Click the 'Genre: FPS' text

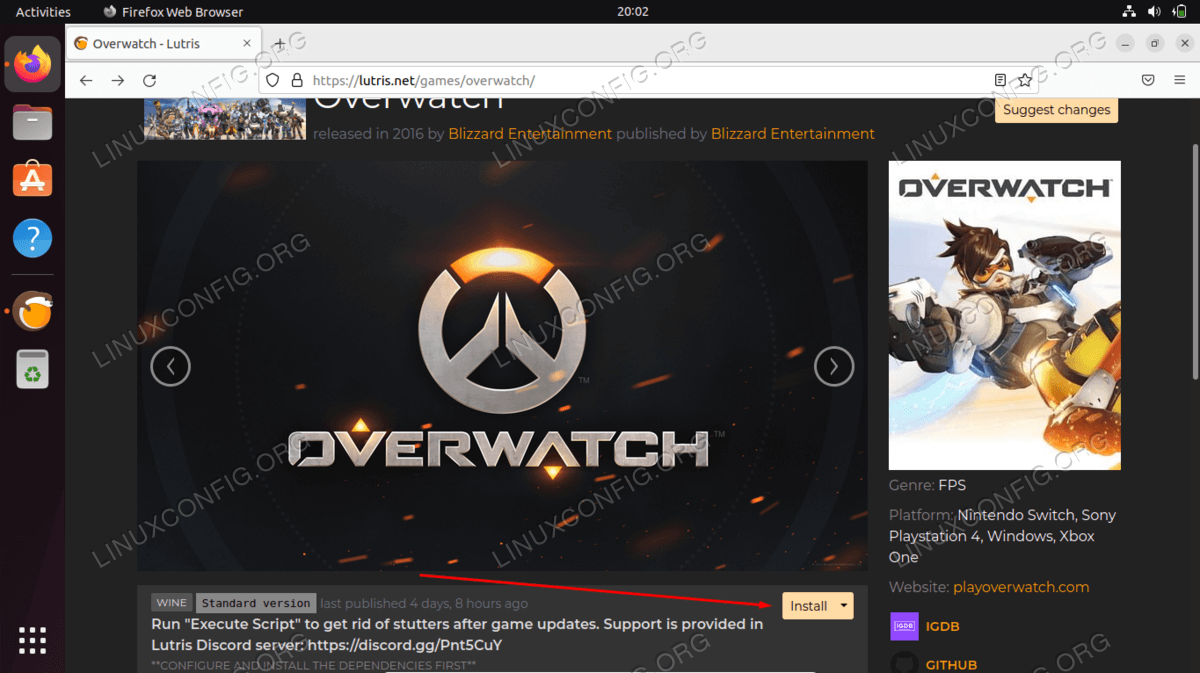[927, 485]
